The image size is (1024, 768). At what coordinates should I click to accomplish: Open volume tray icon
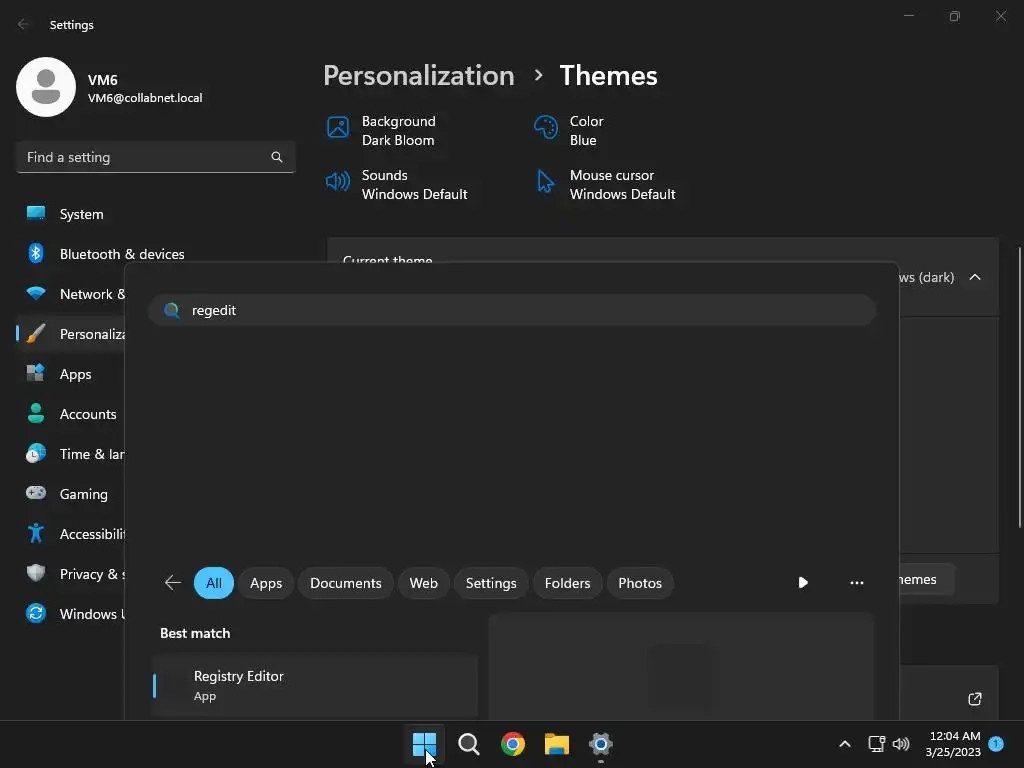tap(901, 744)
